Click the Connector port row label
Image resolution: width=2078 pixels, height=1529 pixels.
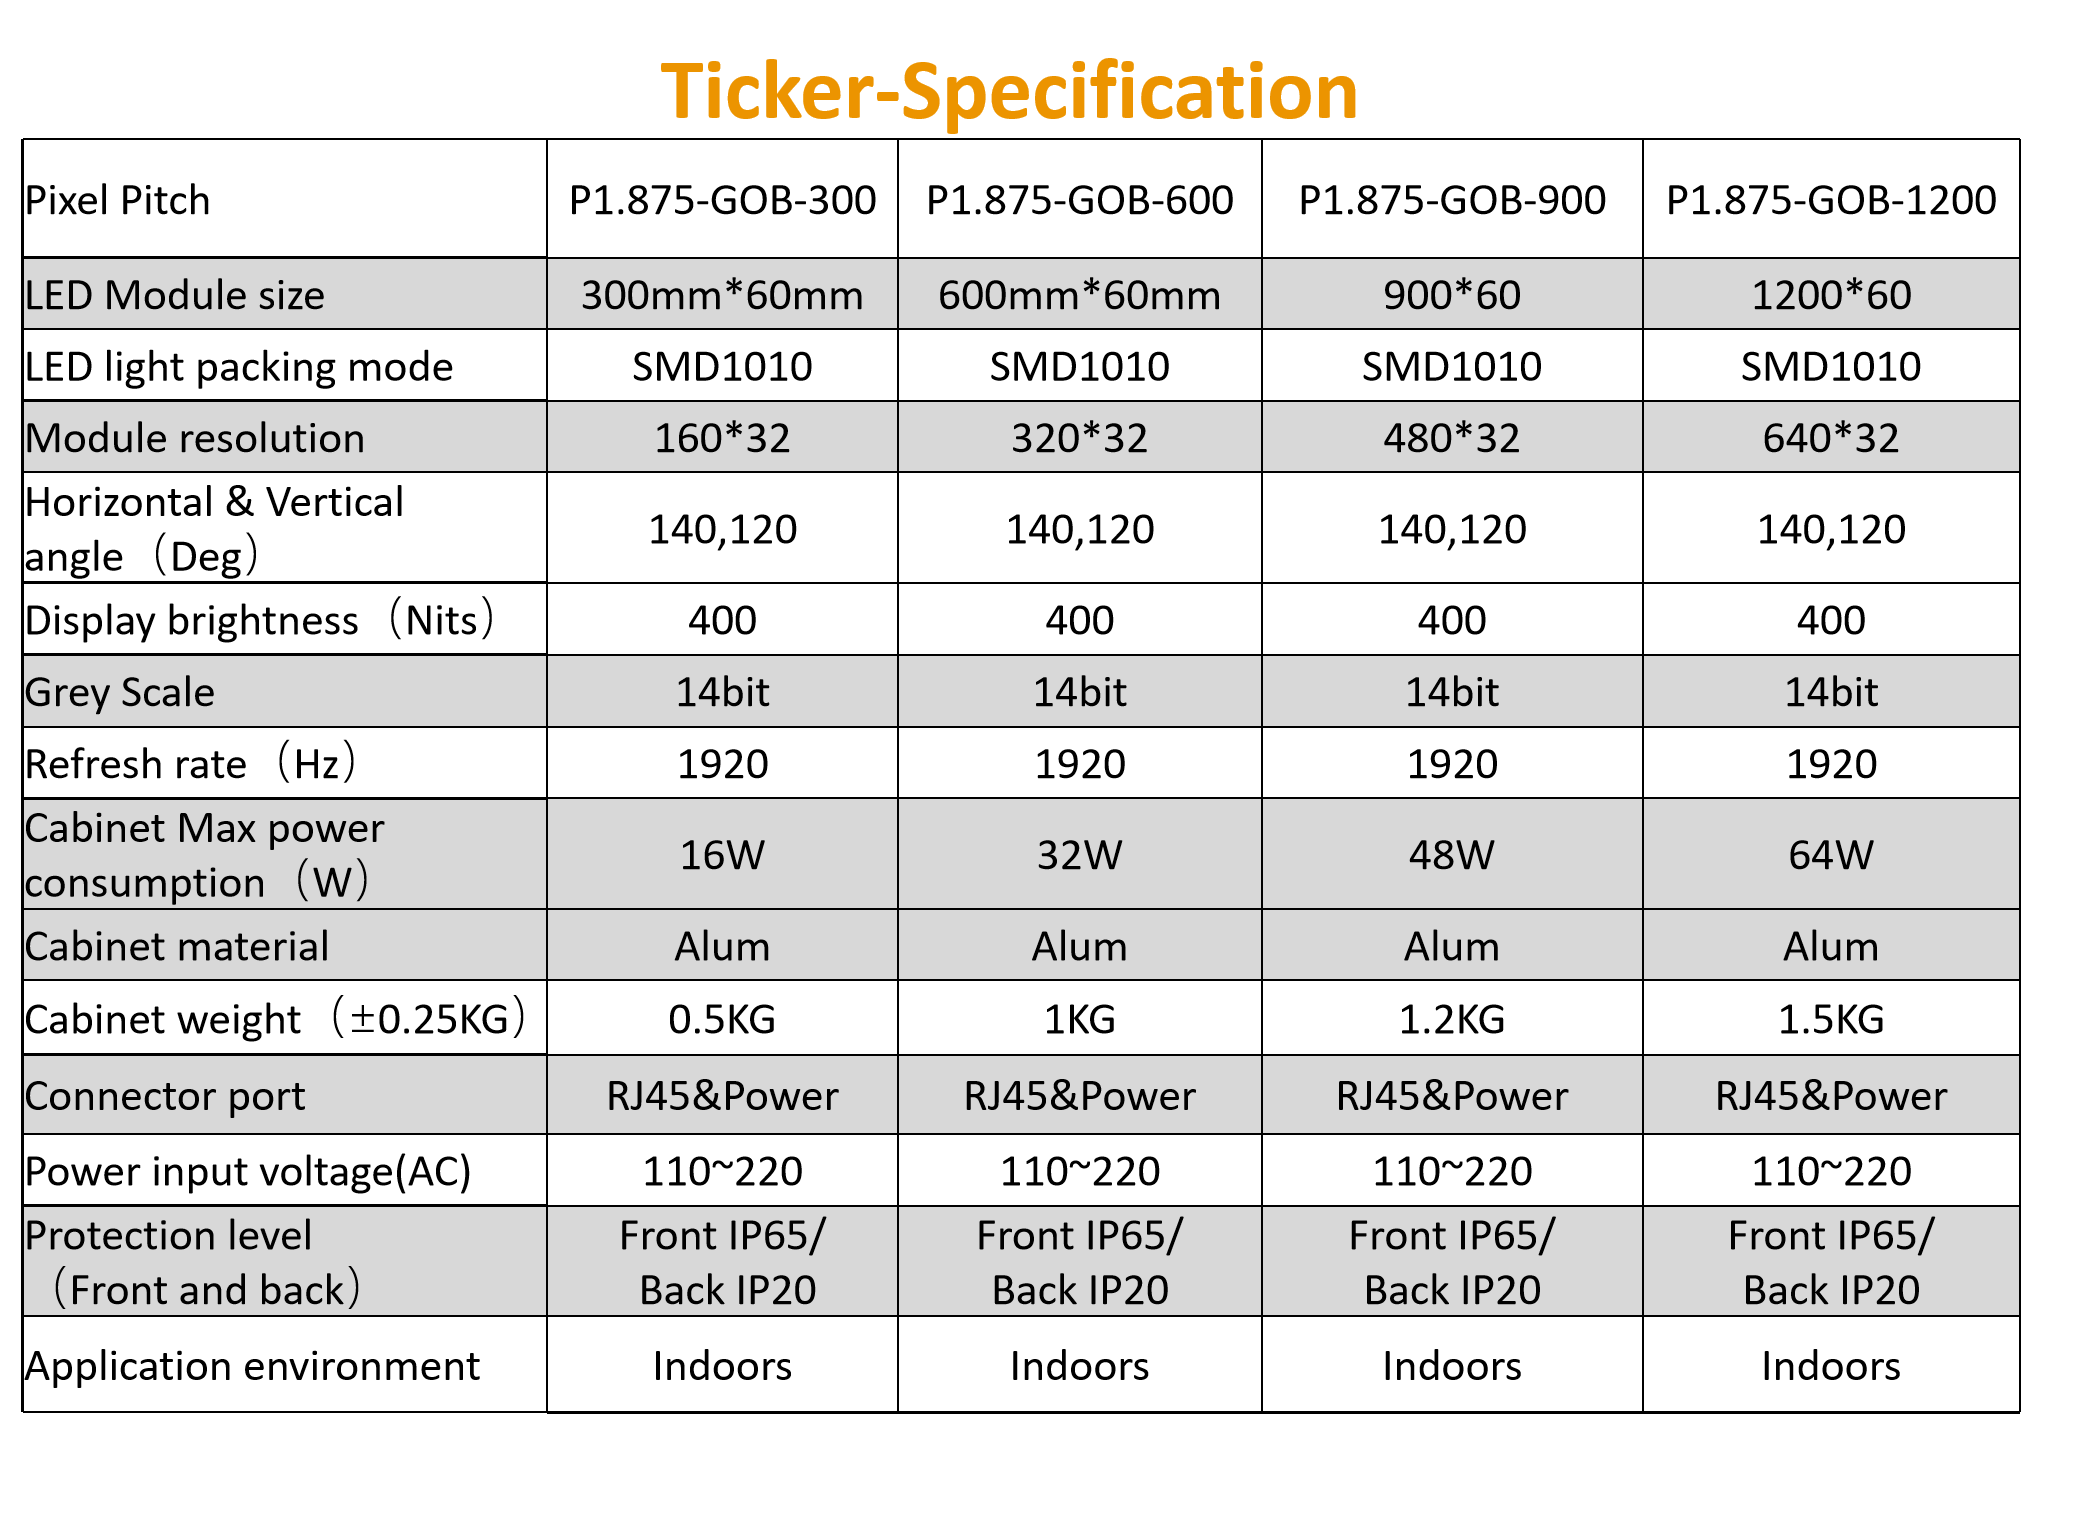point(165,1096)
